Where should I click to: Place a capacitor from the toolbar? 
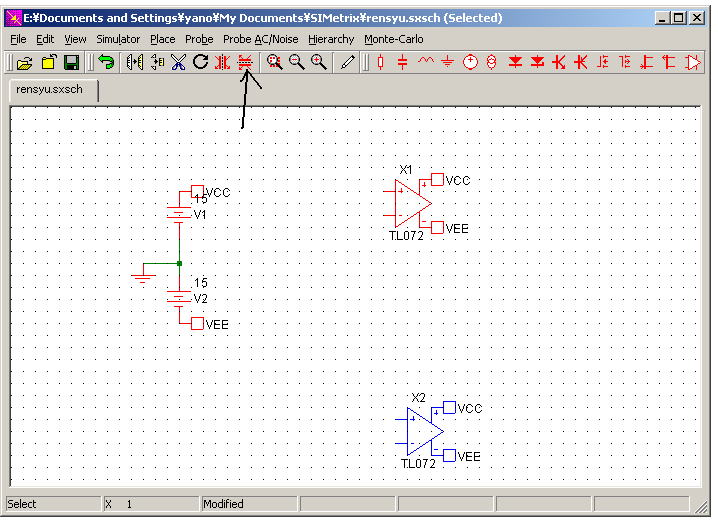coord(402,62)
